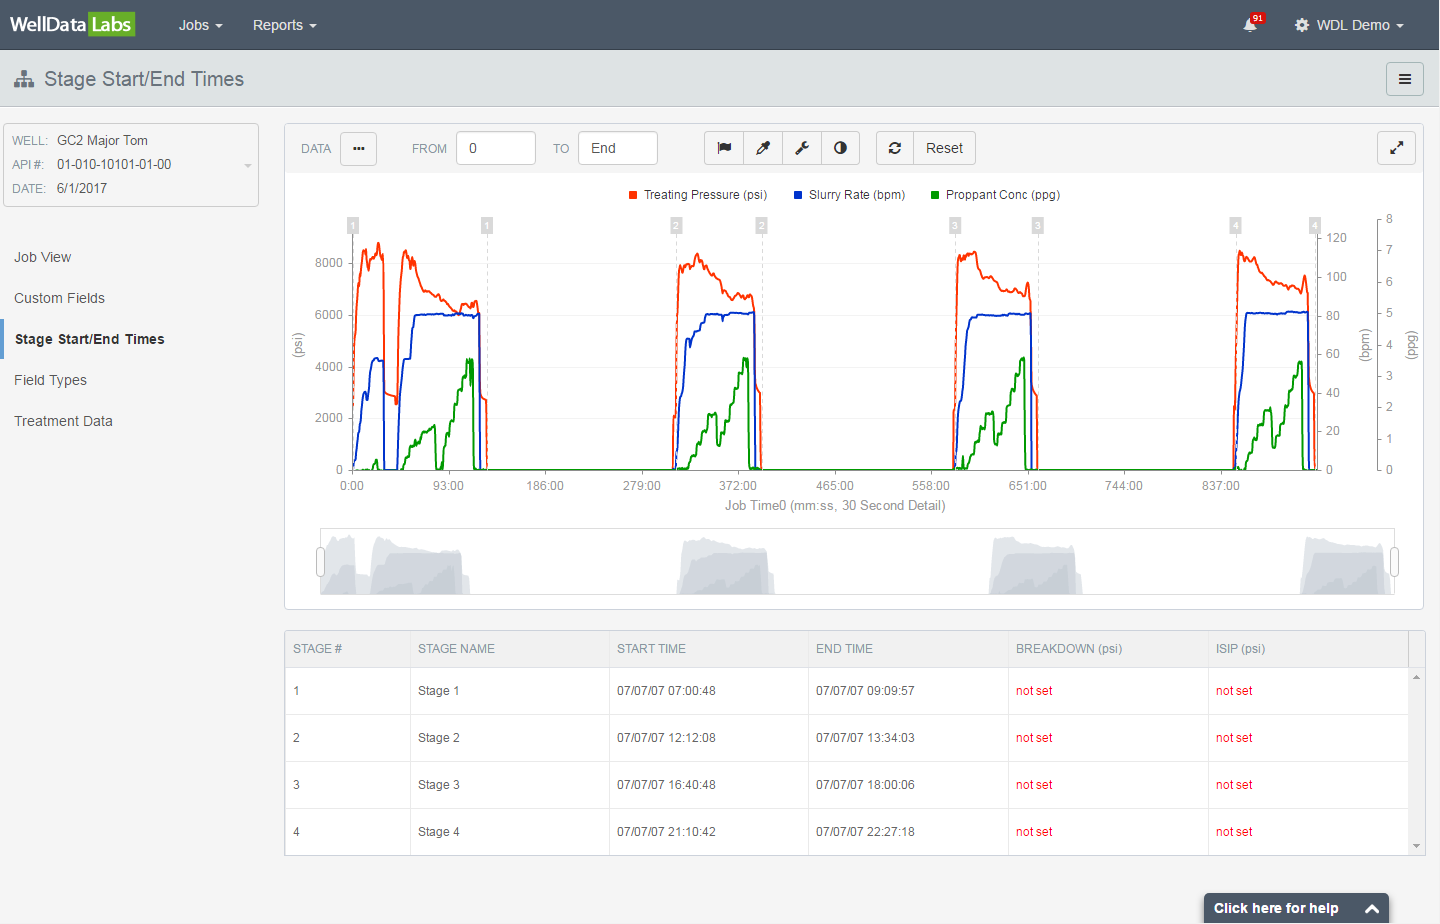Expand chart to fullscreen

[1397, 148]
